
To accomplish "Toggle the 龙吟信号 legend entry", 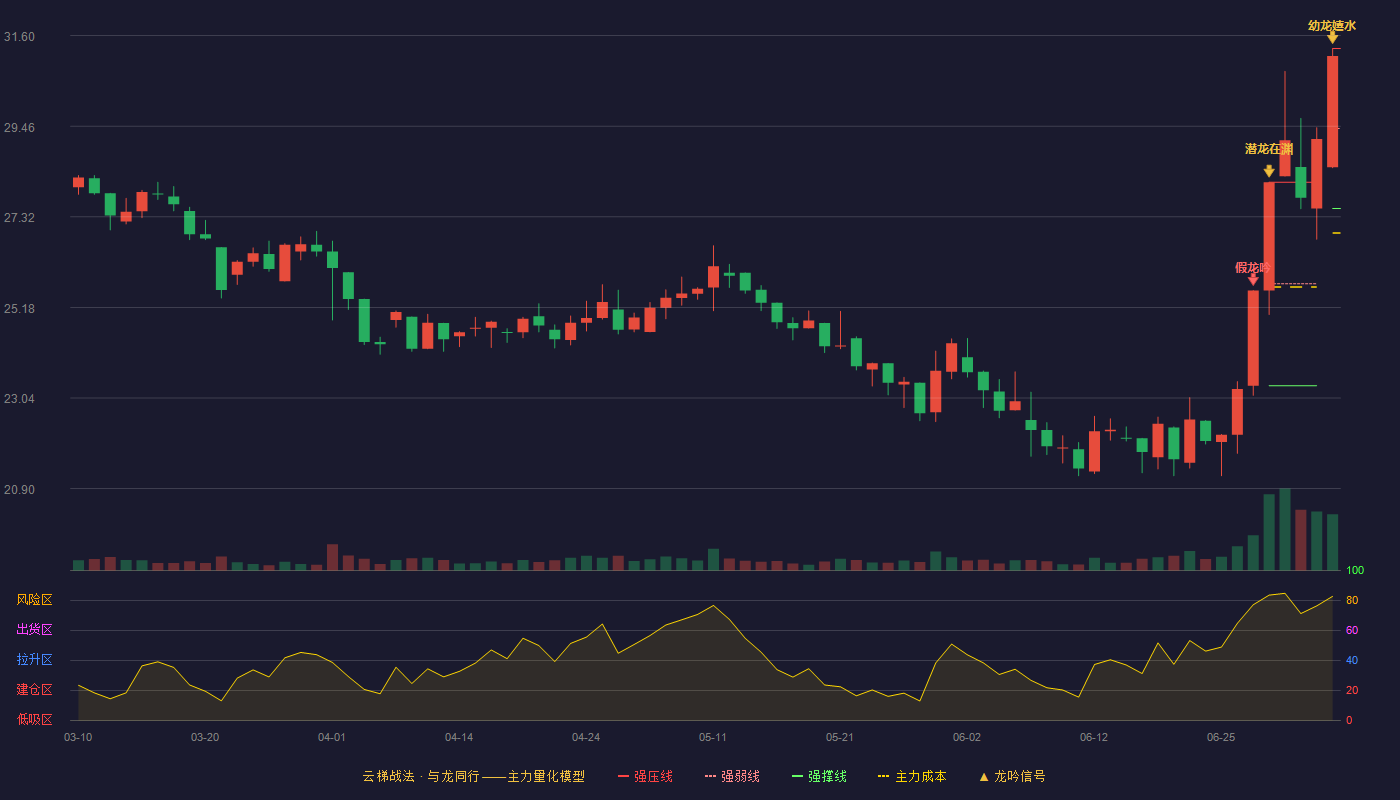I will [1012, 776].
